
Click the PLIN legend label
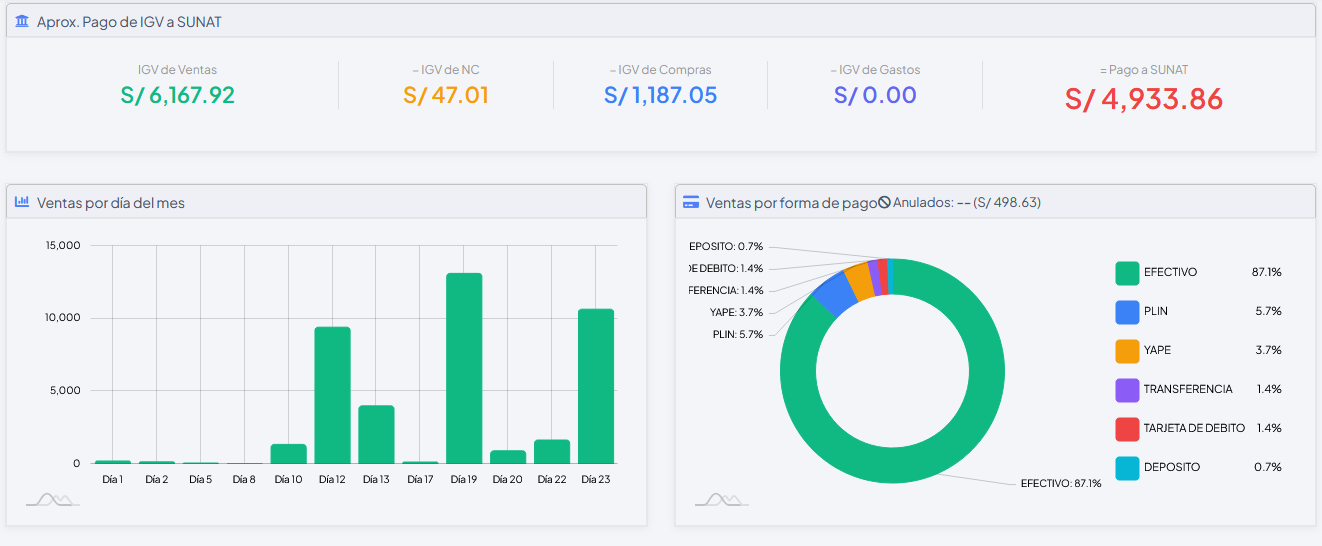(1156, 312)
